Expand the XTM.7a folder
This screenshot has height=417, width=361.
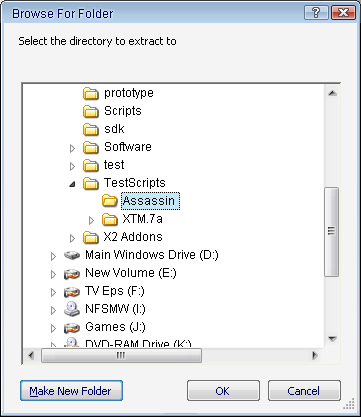coord(91,220)
